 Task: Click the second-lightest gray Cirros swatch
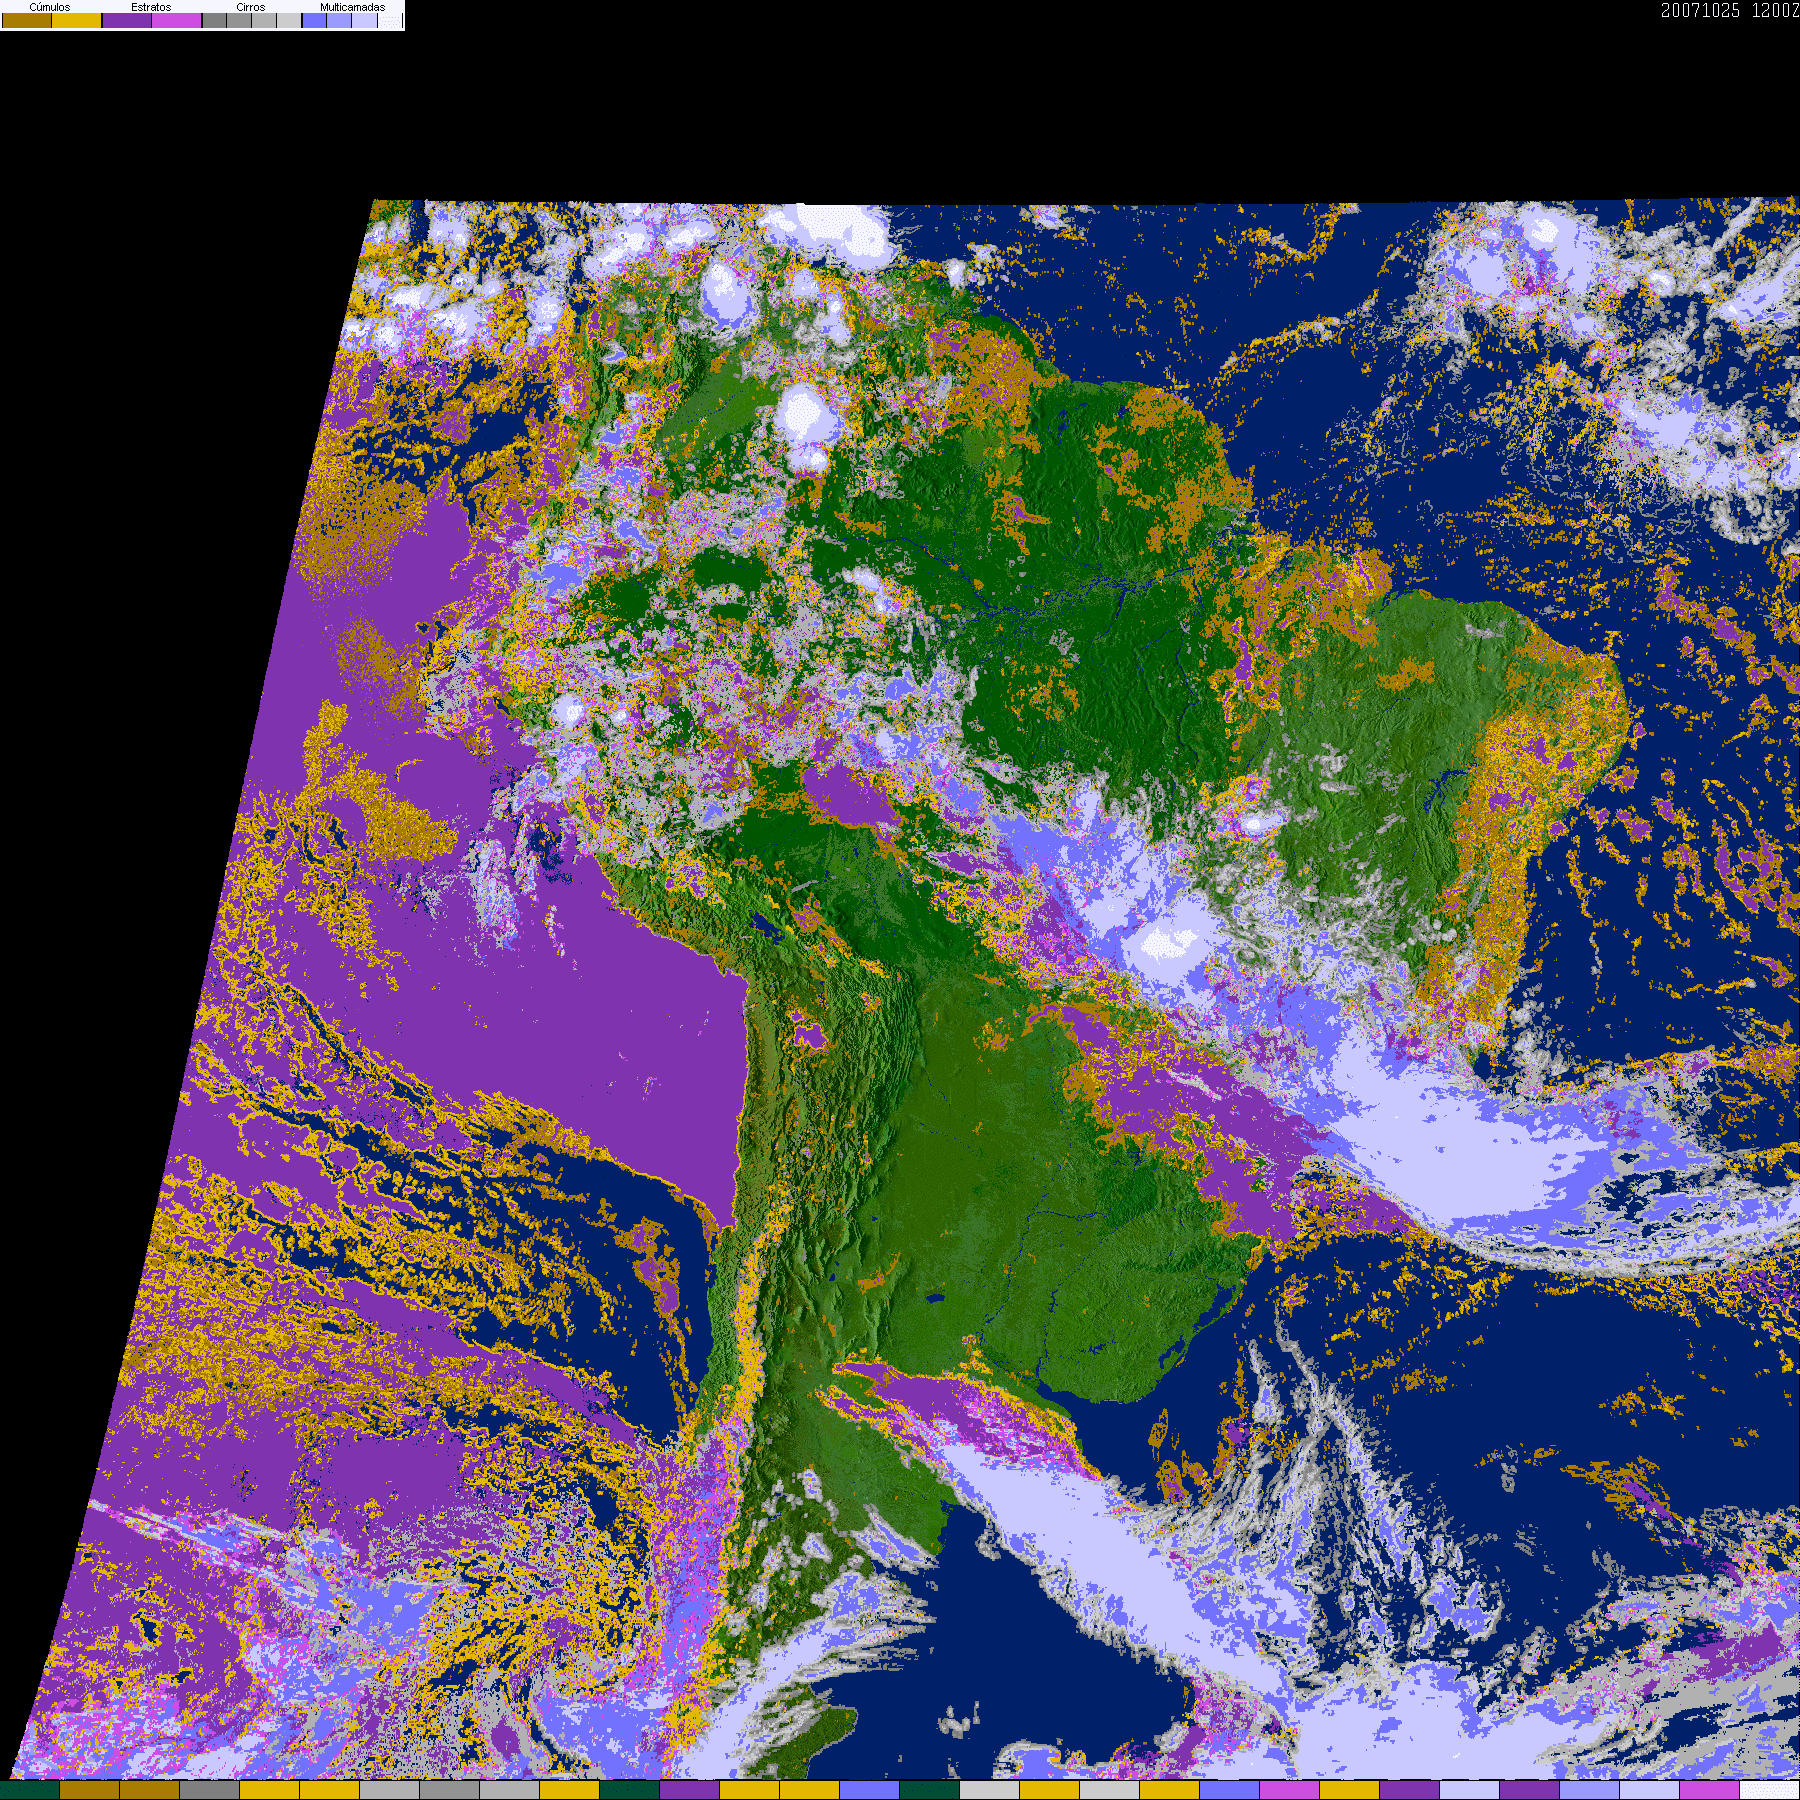pos(264,20)
